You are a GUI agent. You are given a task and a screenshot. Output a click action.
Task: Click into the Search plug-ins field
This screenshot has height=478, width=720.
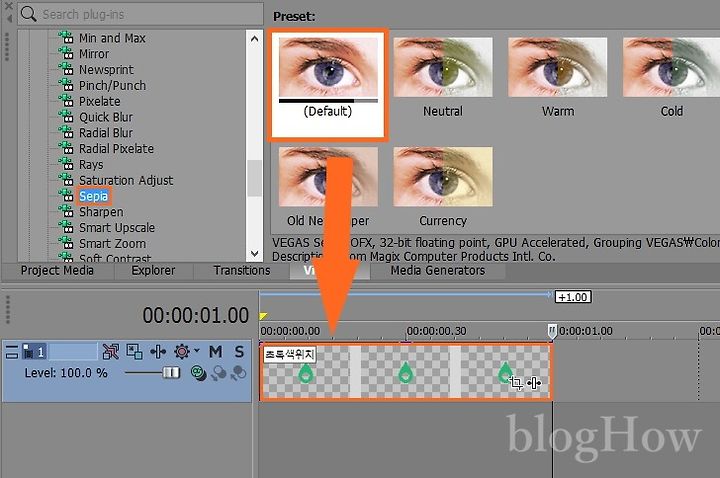click(x=140, y=14)
